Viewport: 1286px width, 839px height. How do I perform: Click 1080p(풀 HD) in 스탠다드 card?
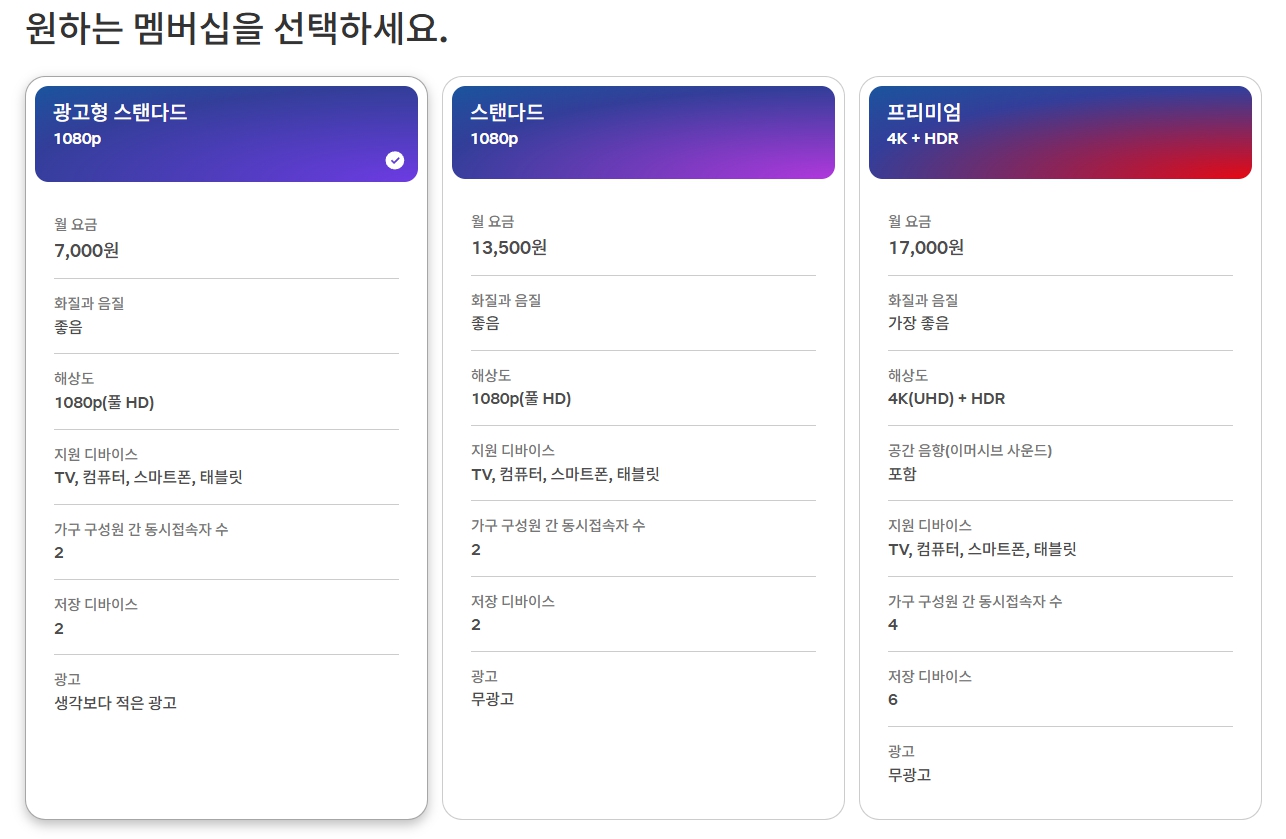tap(521, 398)
